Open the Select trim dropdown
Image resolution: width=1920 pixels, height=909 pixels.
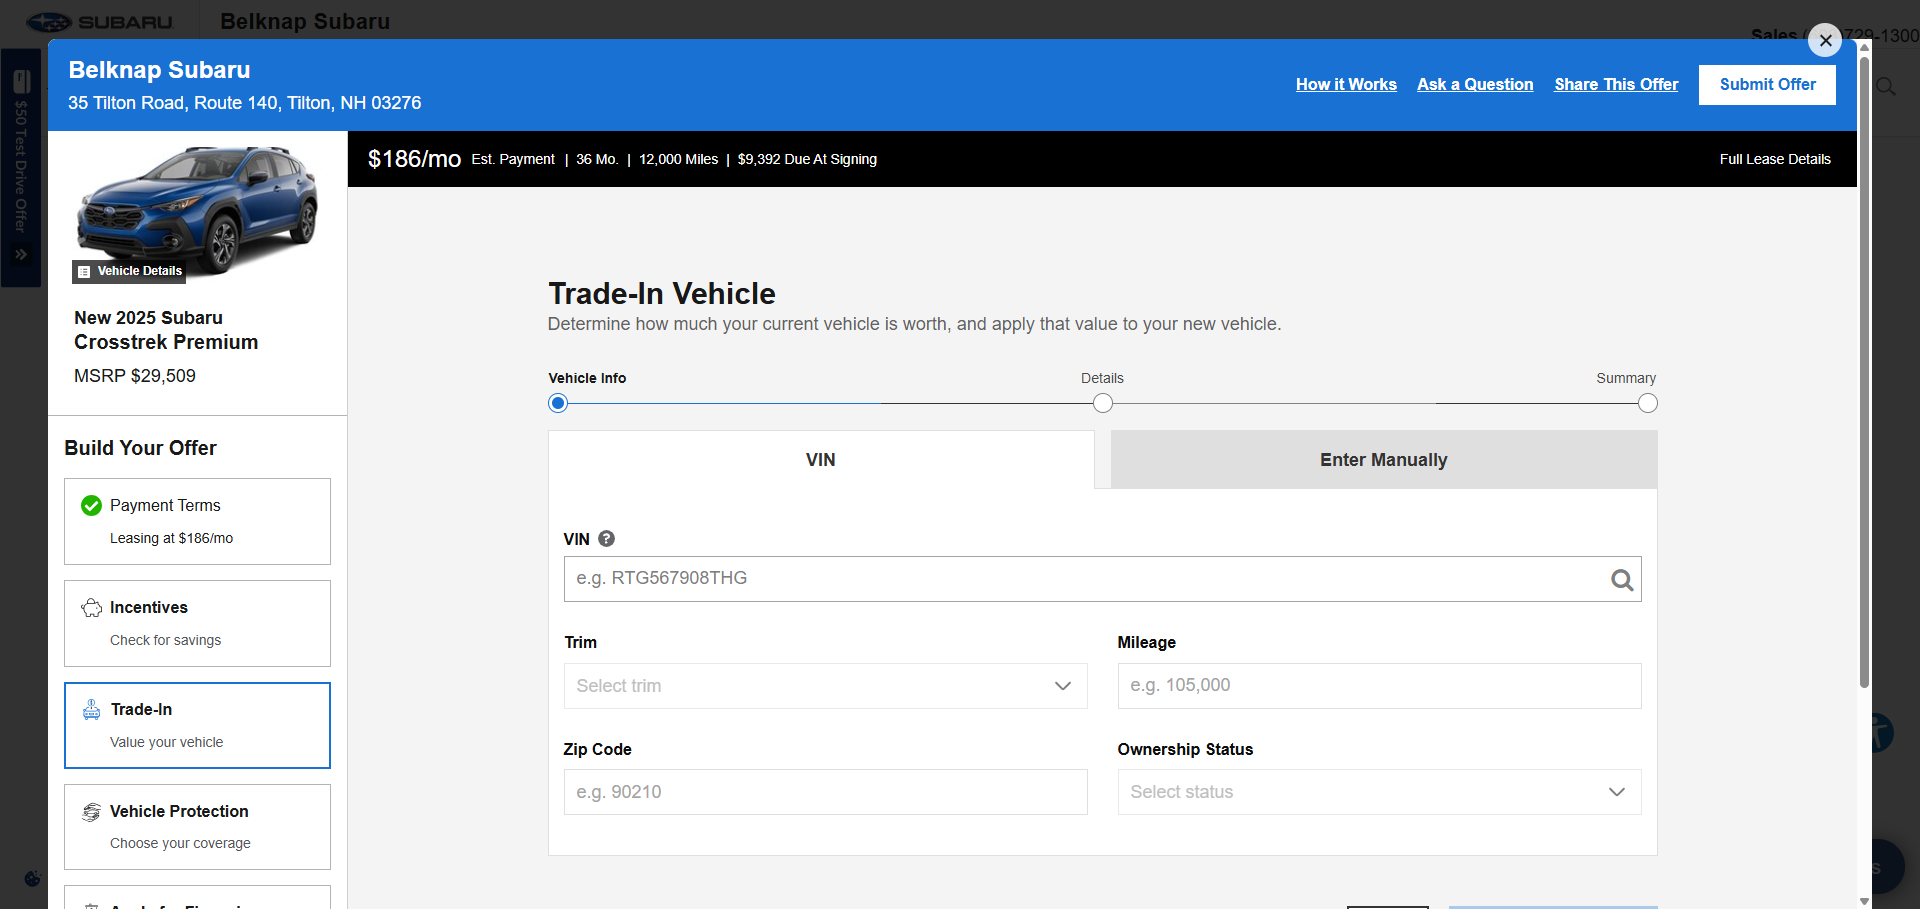pos(825,686)
